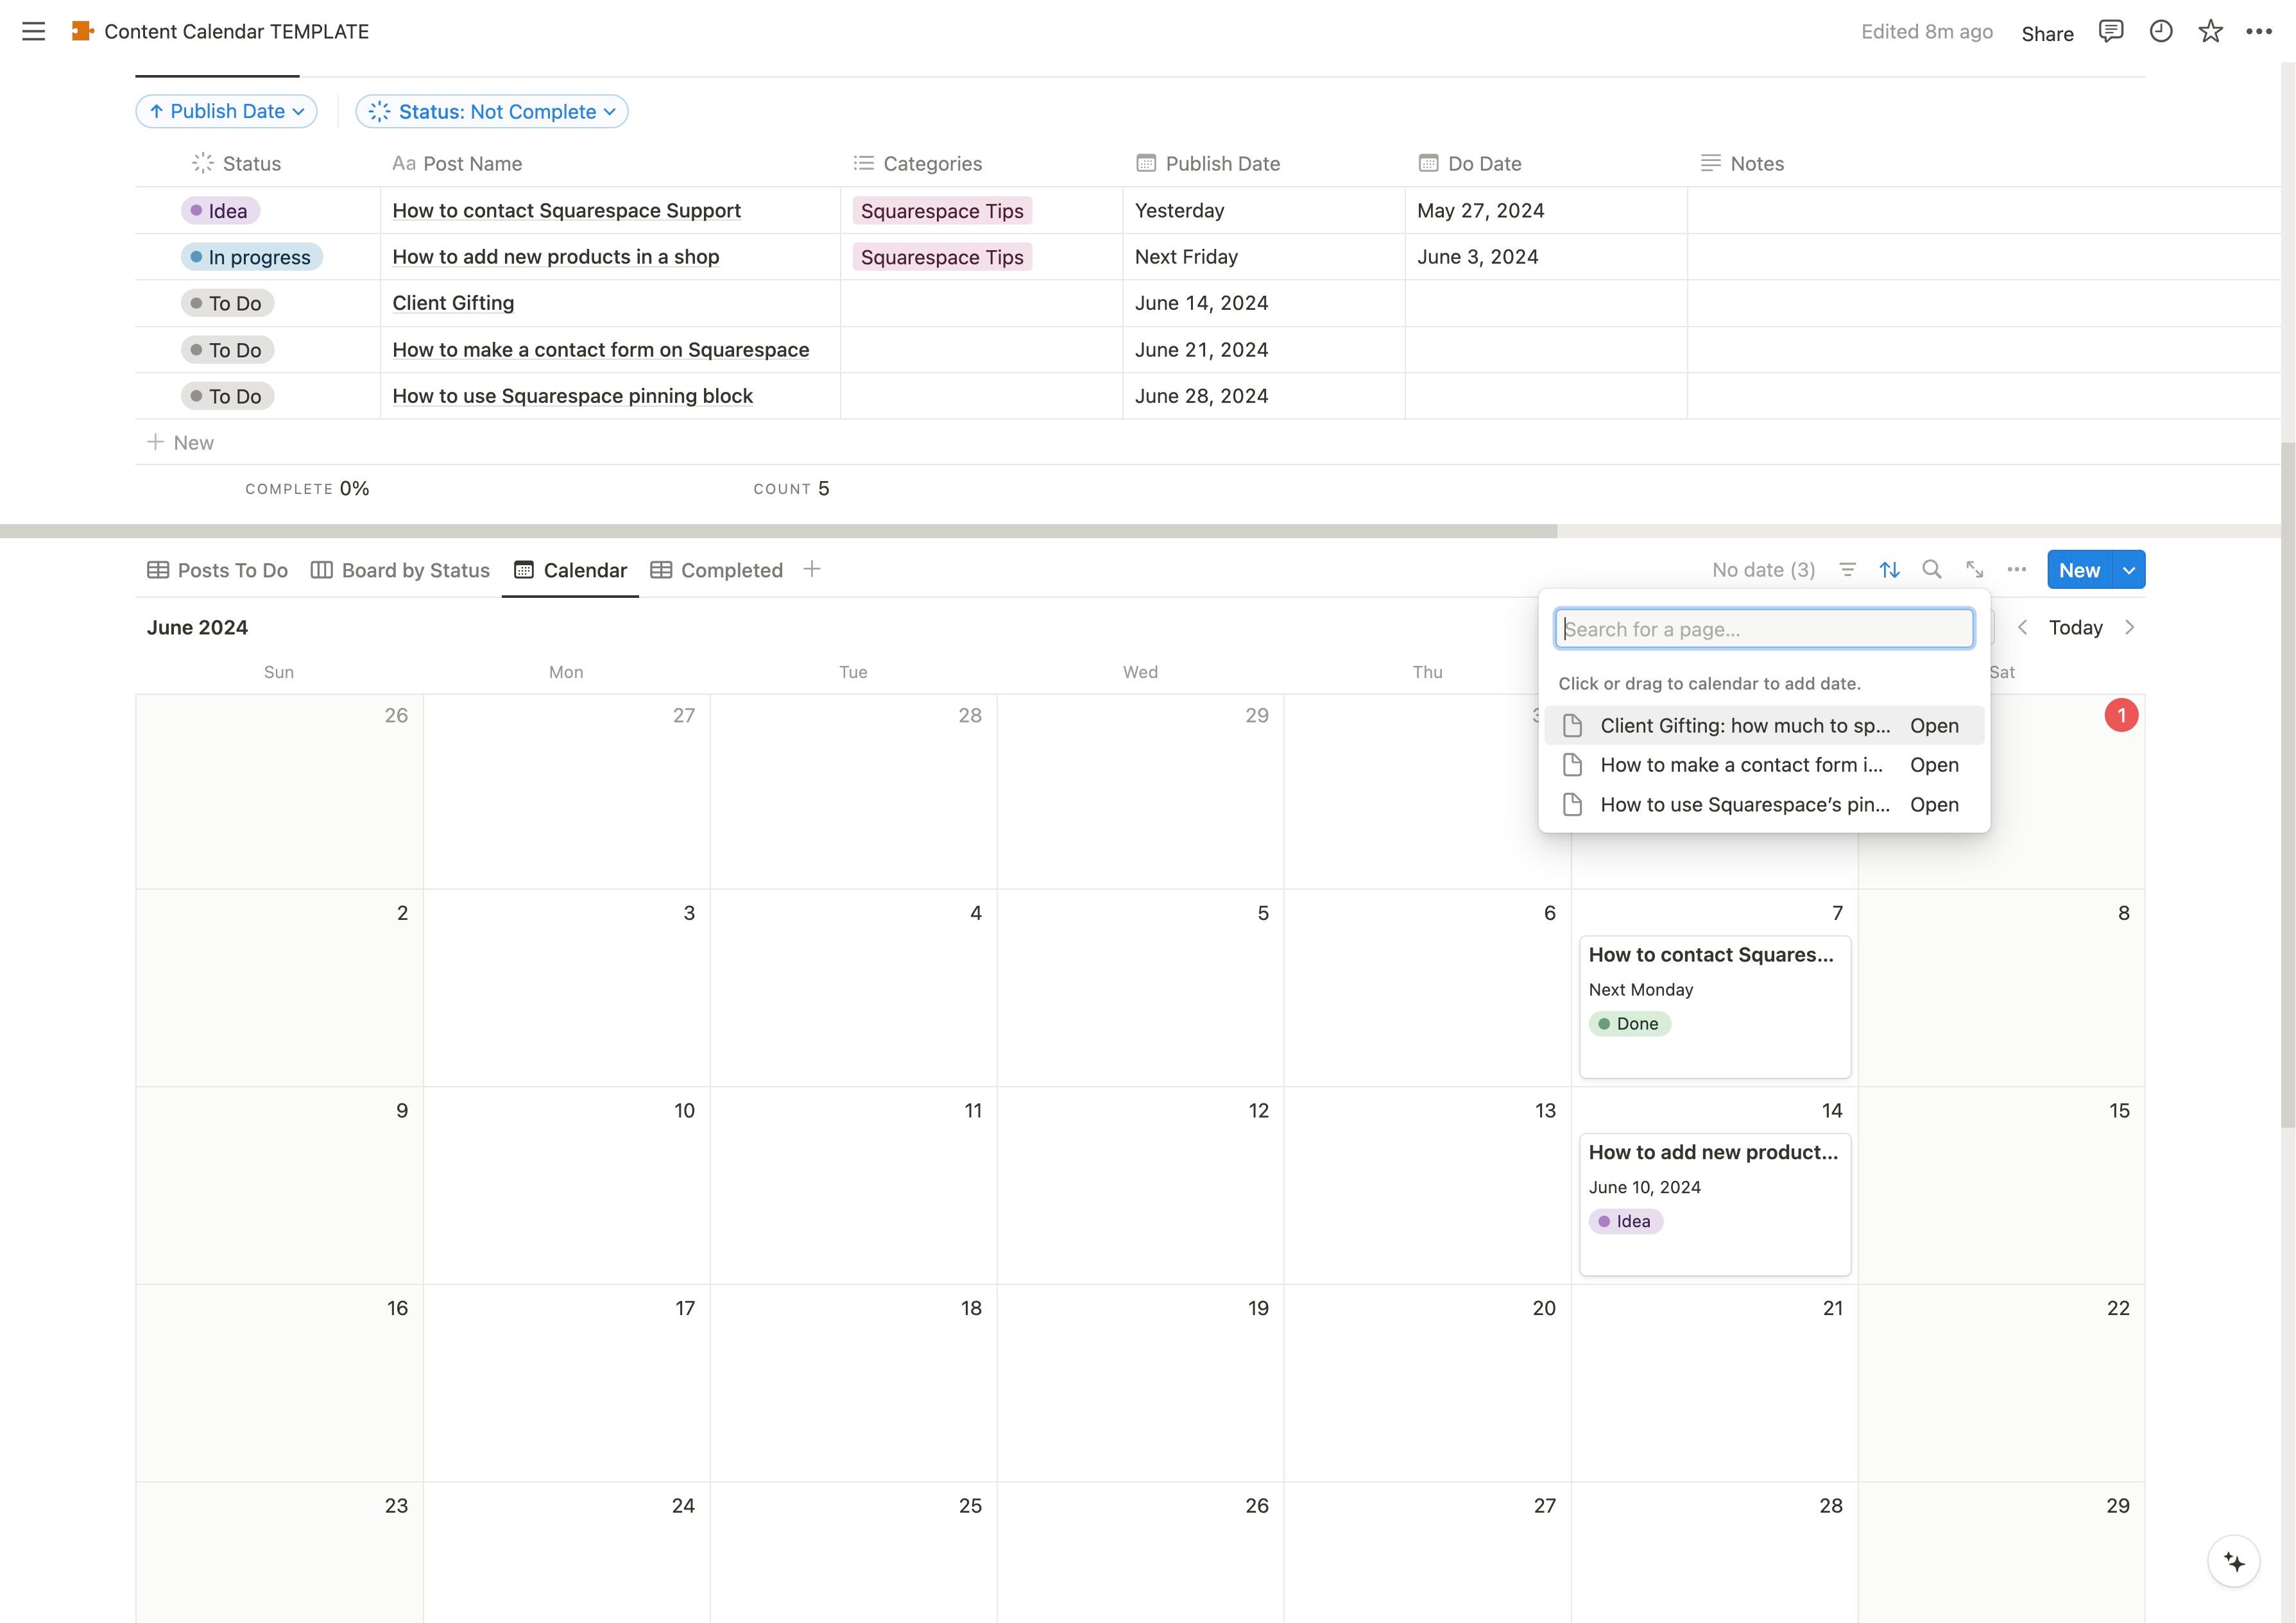Open the sidebar hamburger menu
The image size is (2296, 1623).
click(x=33, y=31)
